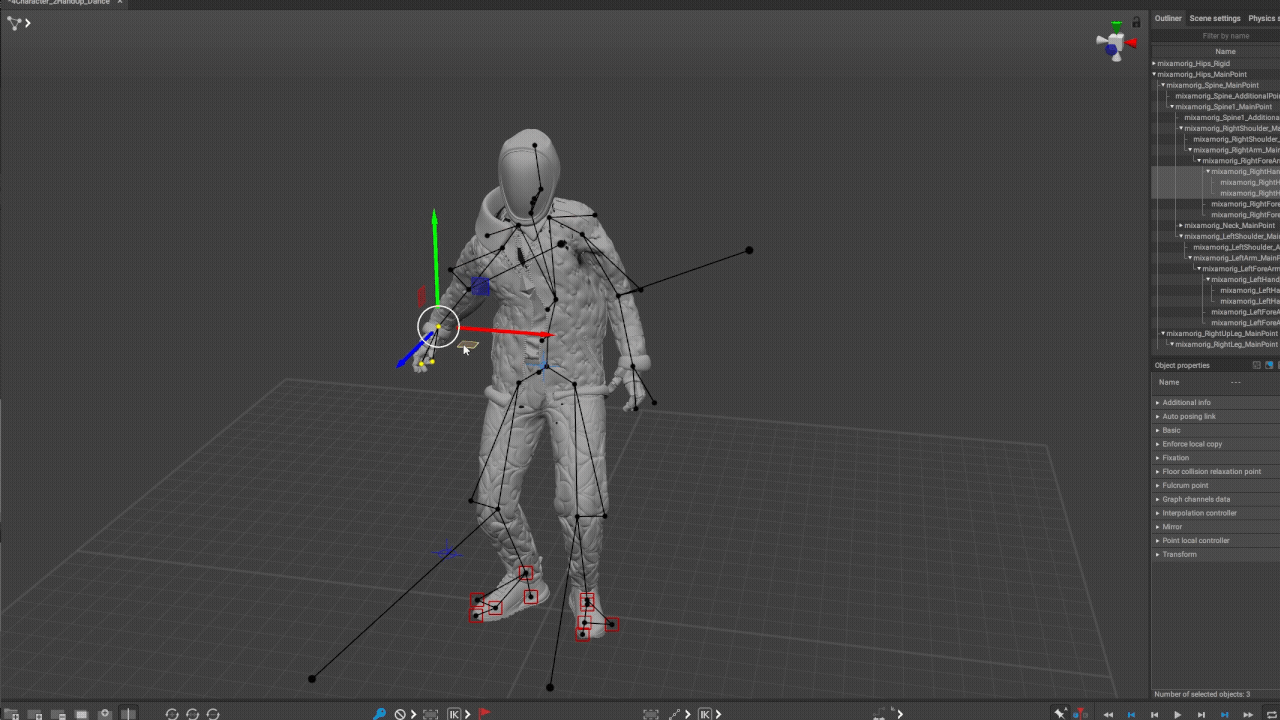The image size is (1280, 720).
Task: Expand the mixamorig_Hips_Rigid tree node
Action: click(x=1154, y=64)
